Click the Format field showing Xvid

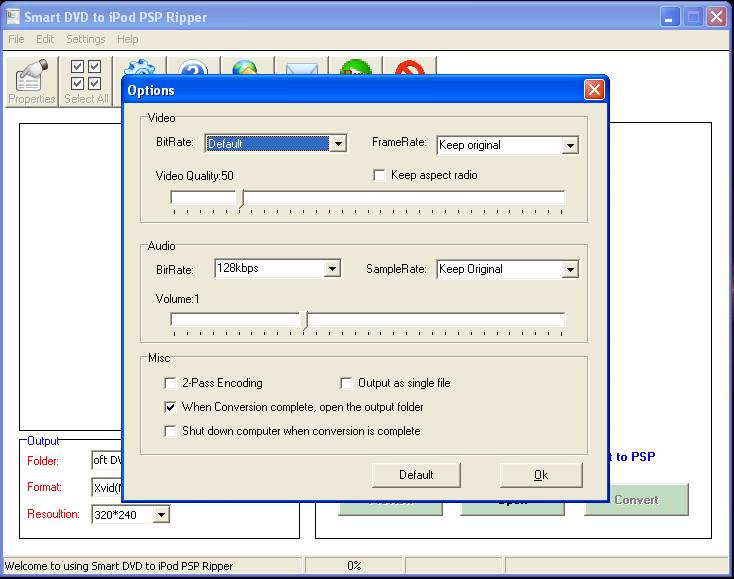pyautogui.click(x=107, y=488)
